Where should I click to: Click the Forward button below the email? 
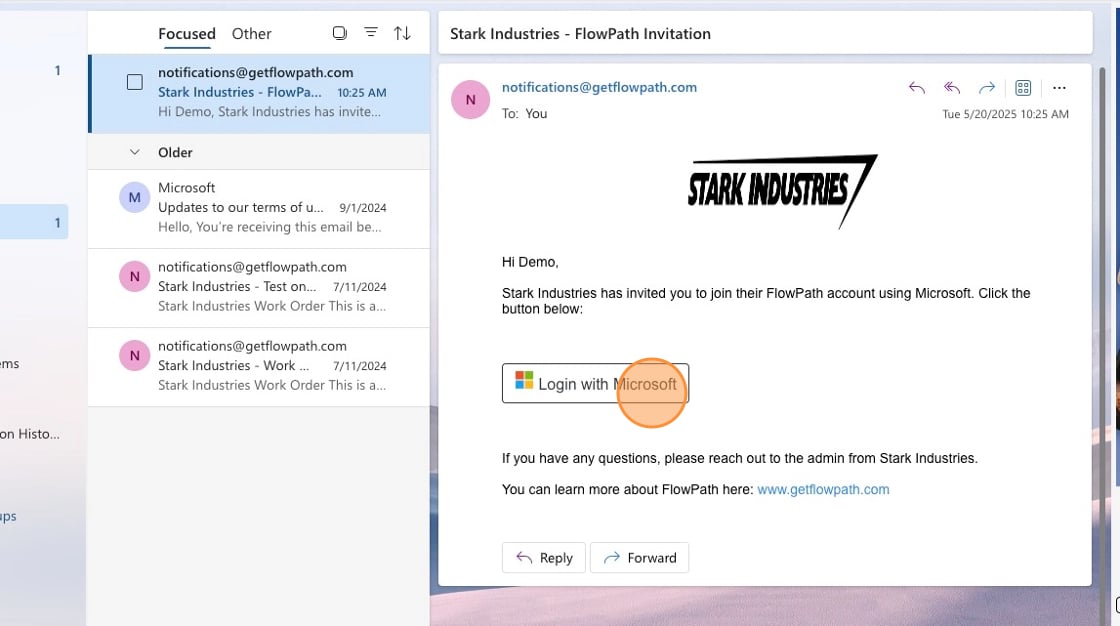[x=639, y=557]
